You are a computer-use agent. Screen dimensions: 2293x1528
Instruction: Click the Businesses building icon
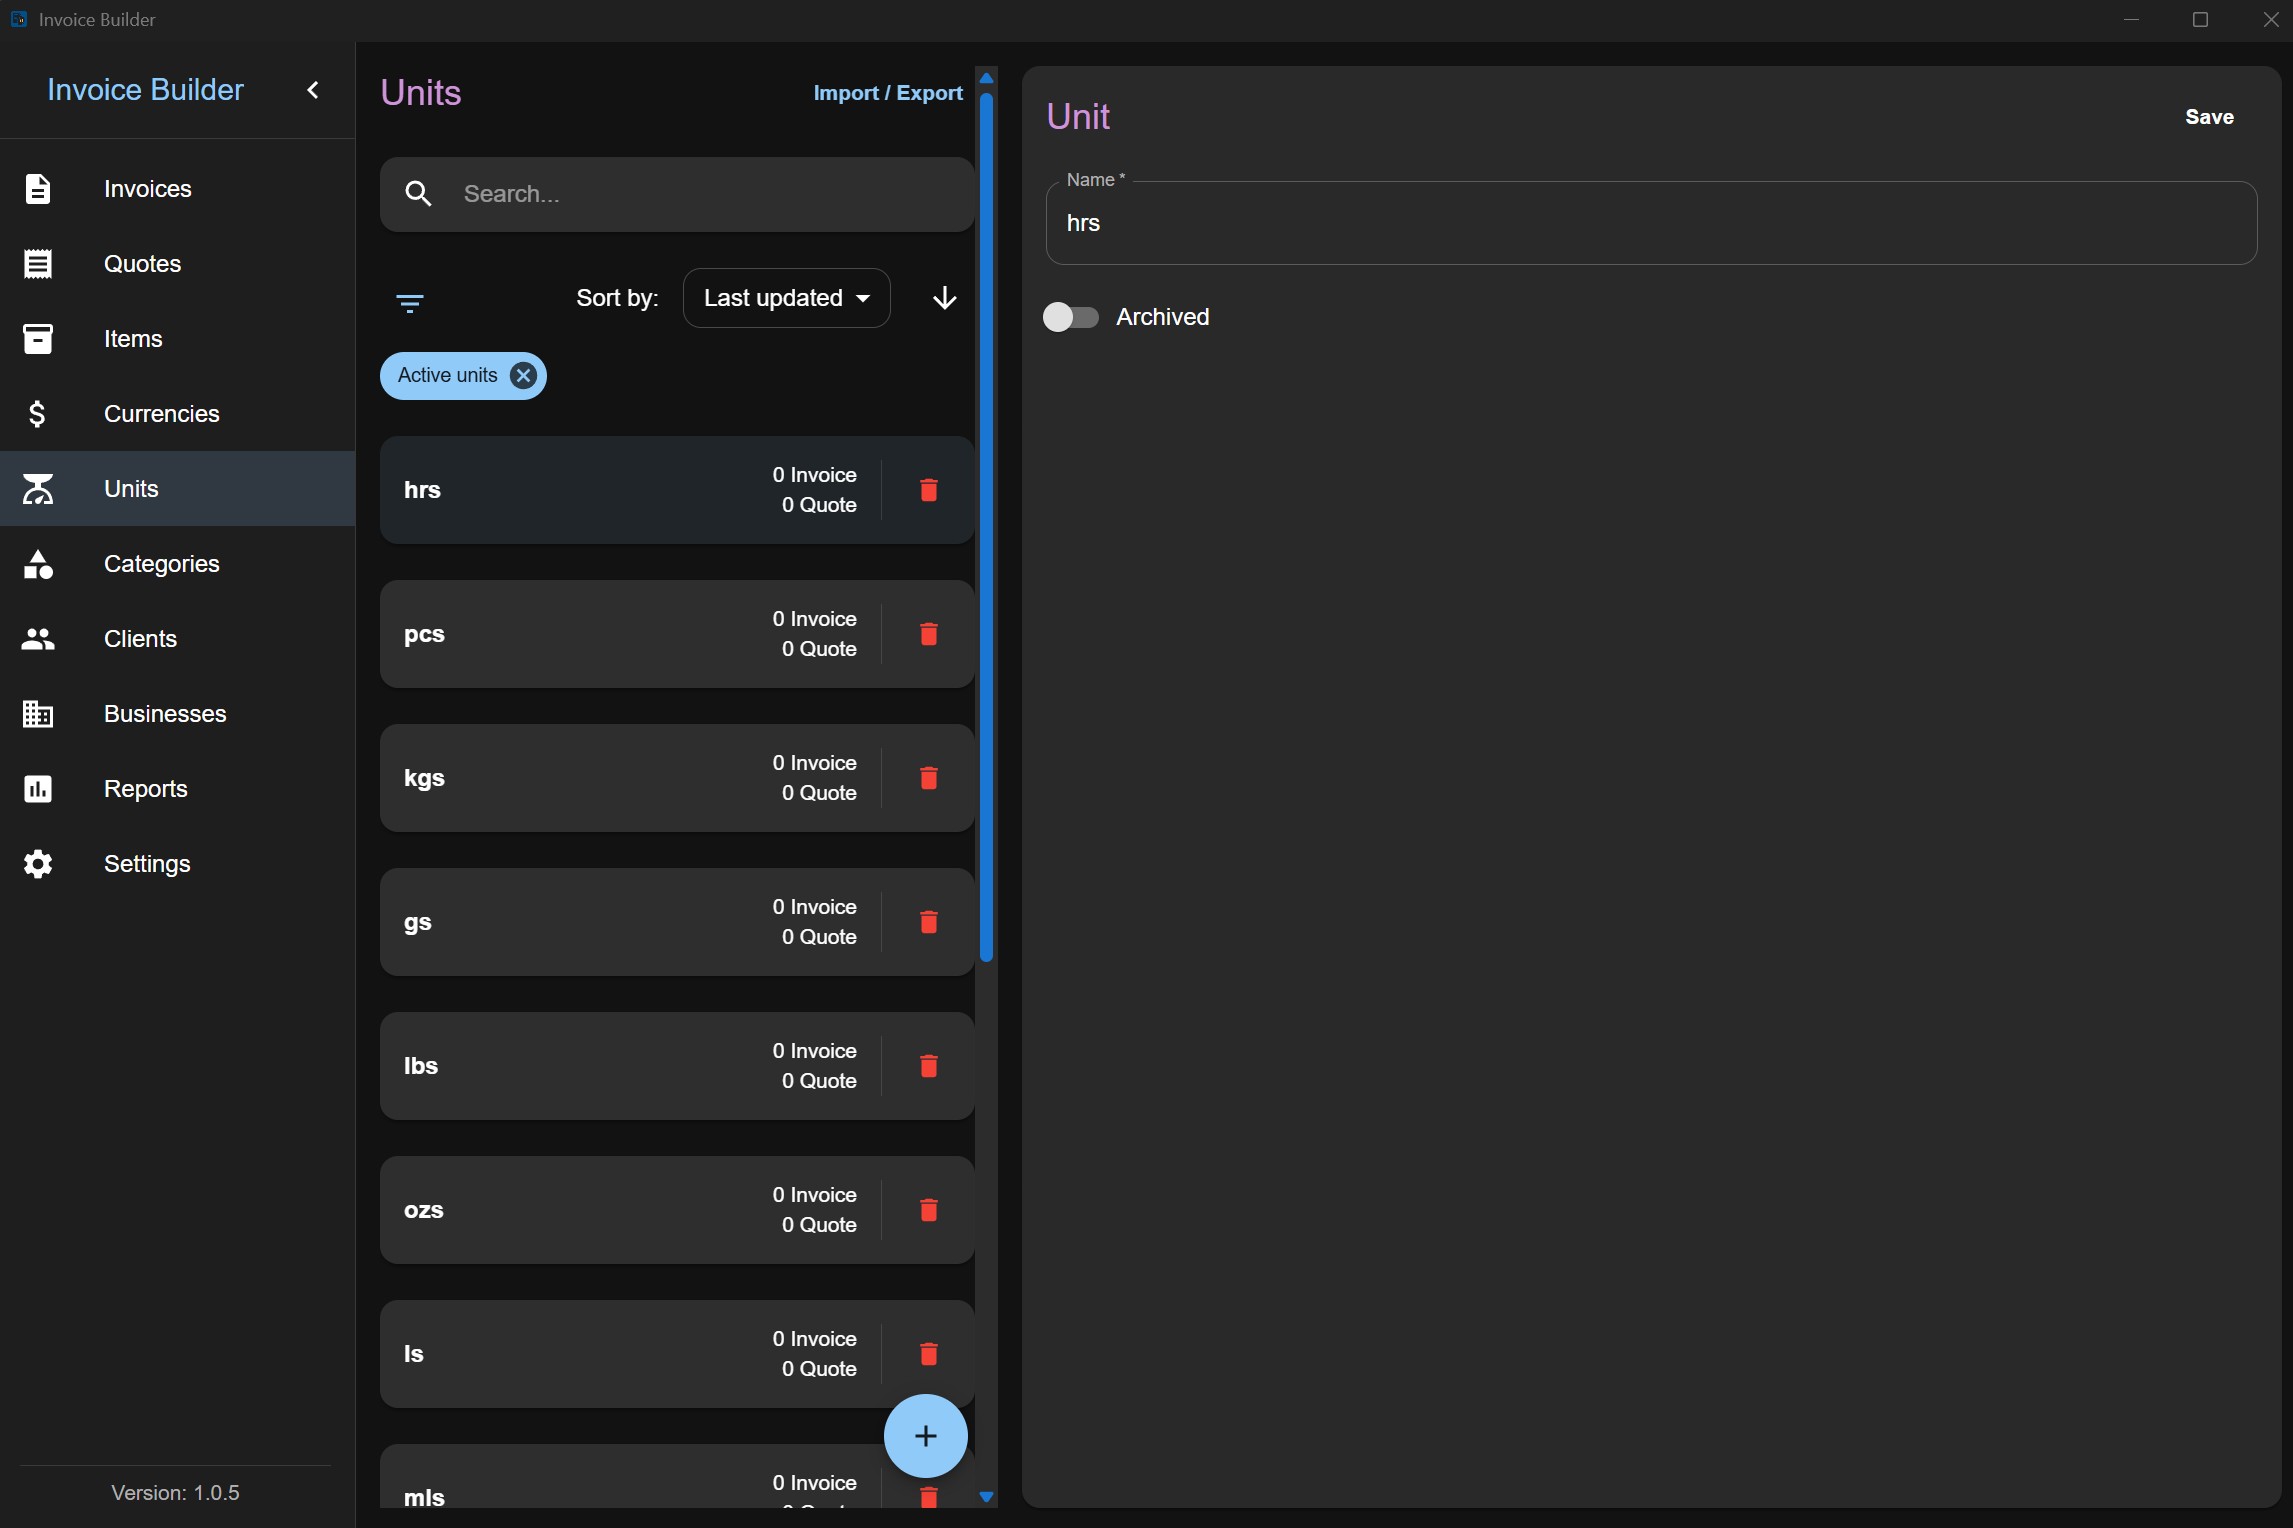38,714
